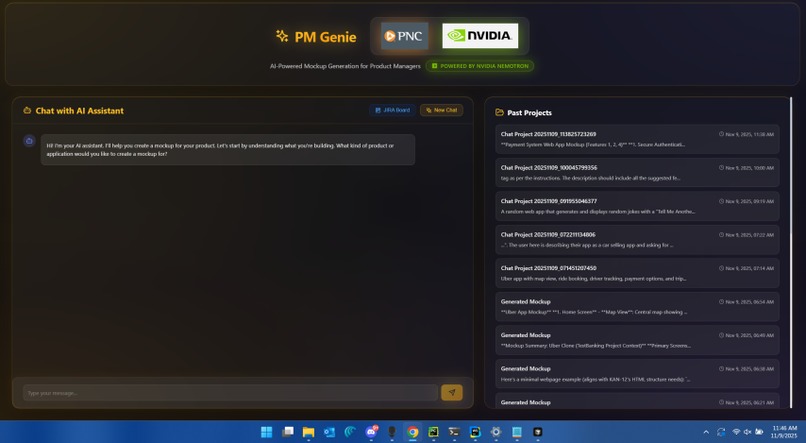The width and height of the screenshot is (806, 443).
Task: Click the minimal webpage example description
Action: (595, 379)
